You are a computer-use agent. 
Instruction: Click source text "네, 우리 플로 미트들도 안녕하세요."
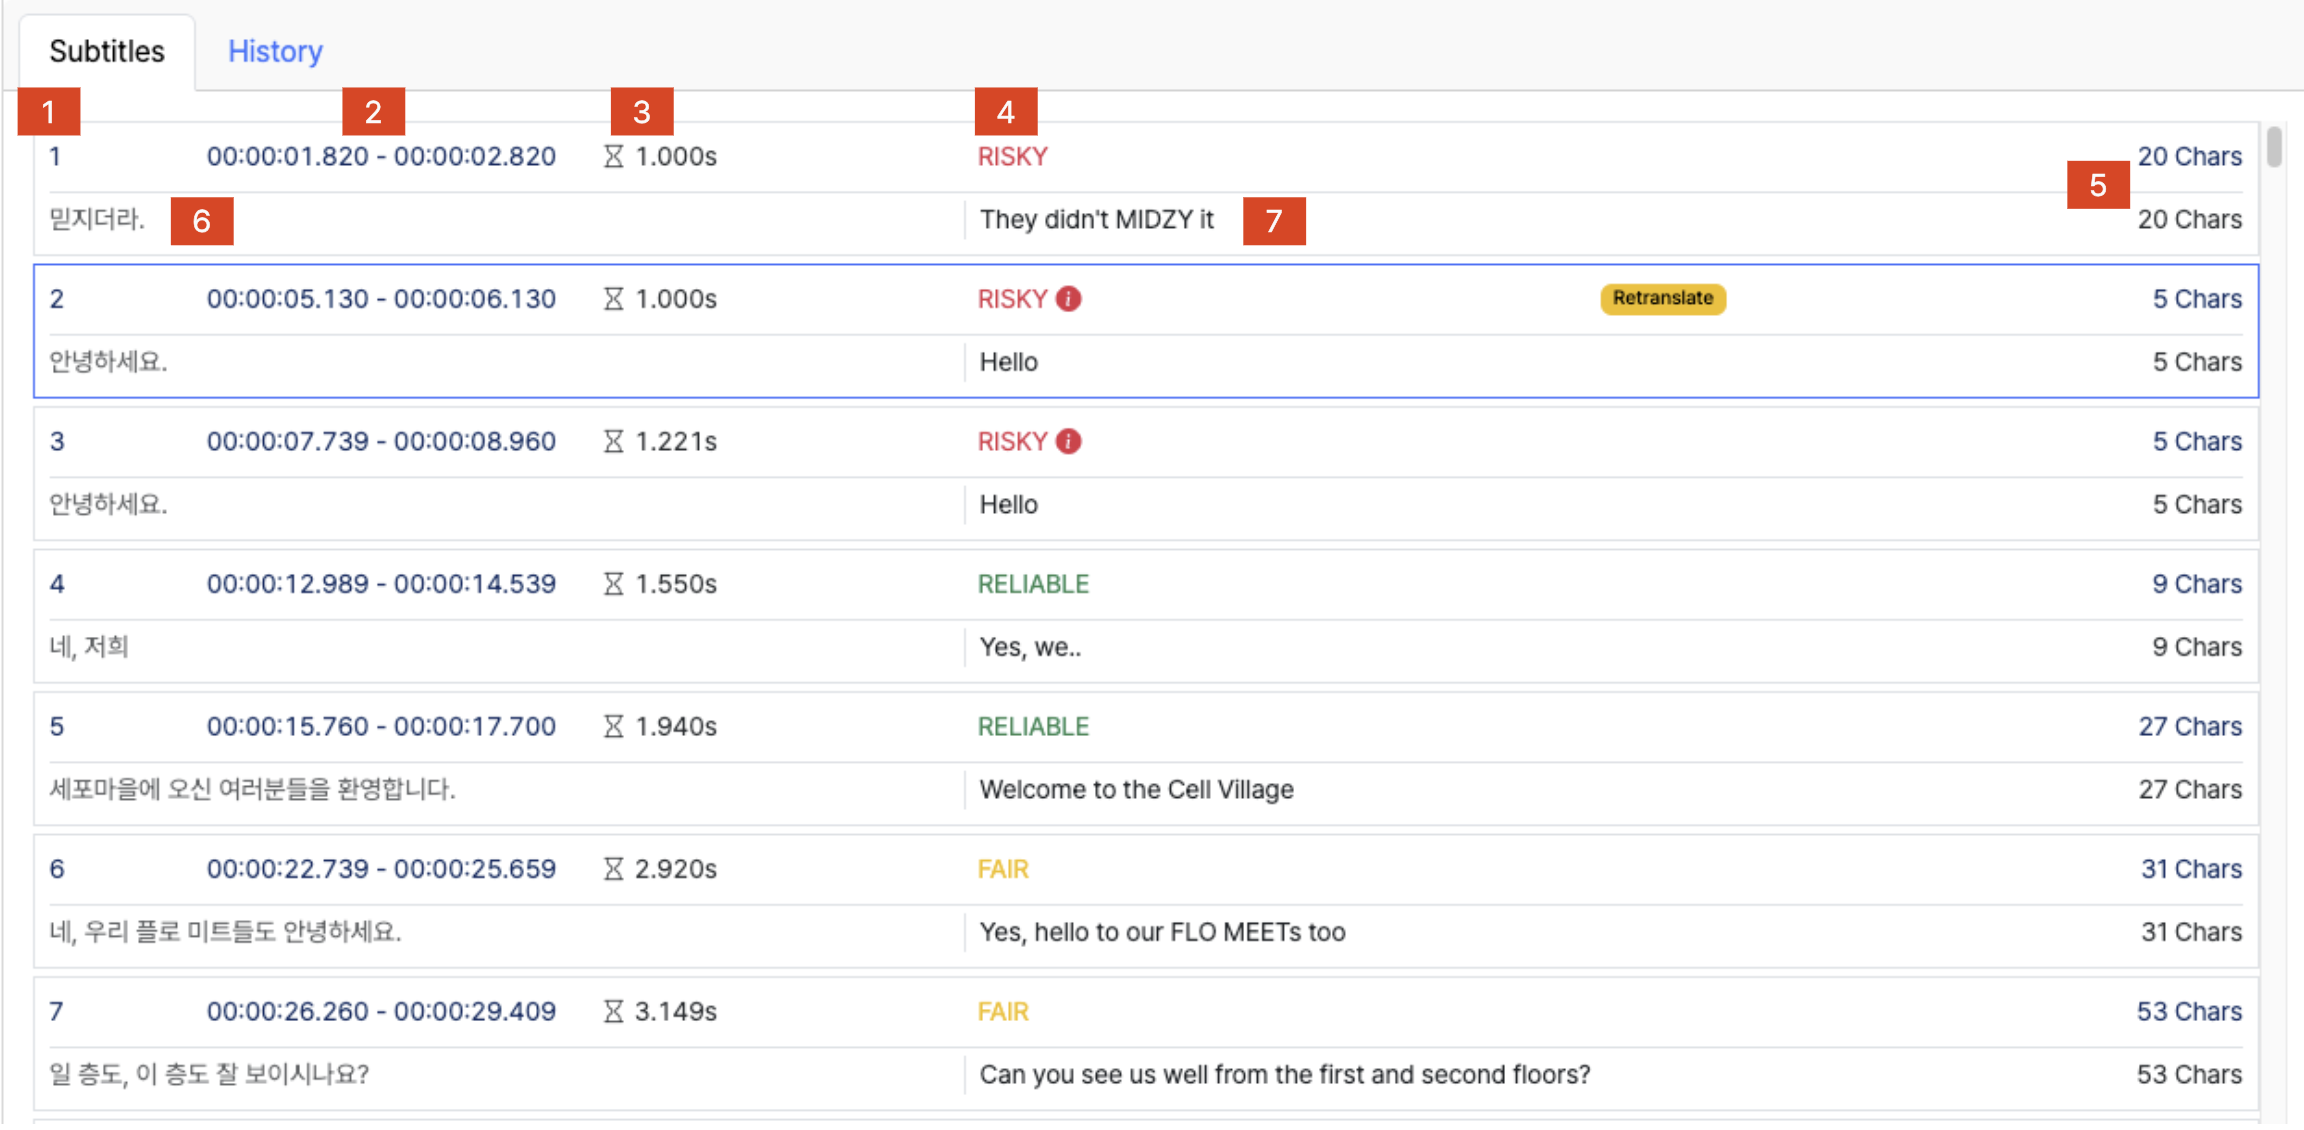[225, 932]
